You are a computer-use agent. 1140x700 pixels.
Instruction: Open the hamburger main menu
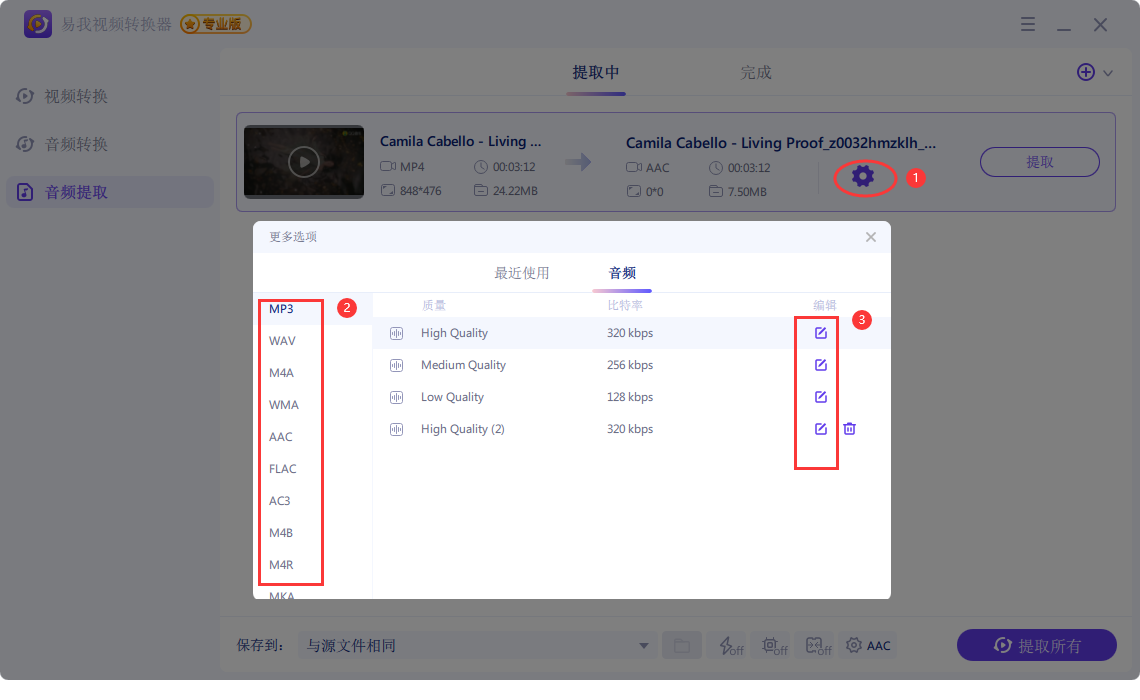1028,24
